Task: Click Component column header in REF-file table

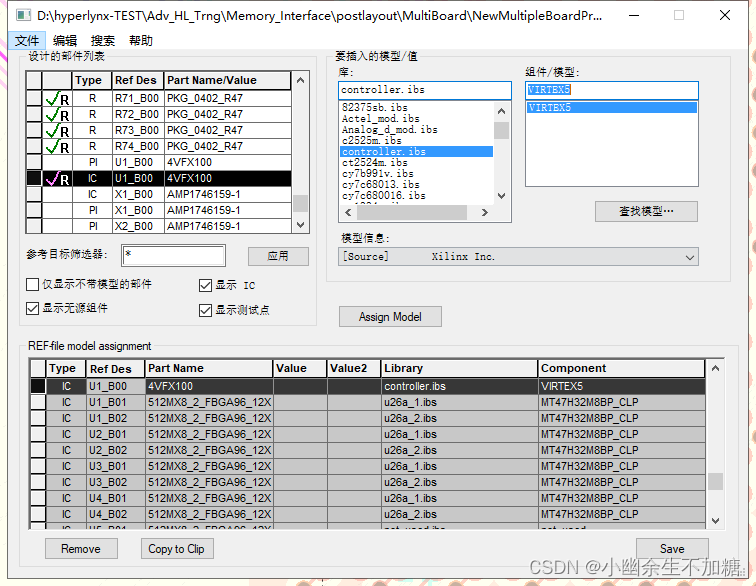Action: pos(621,368)
